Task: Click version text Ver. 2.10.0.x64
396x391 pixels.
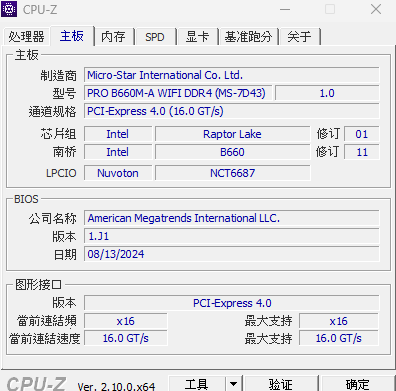Action: [116, 386]
